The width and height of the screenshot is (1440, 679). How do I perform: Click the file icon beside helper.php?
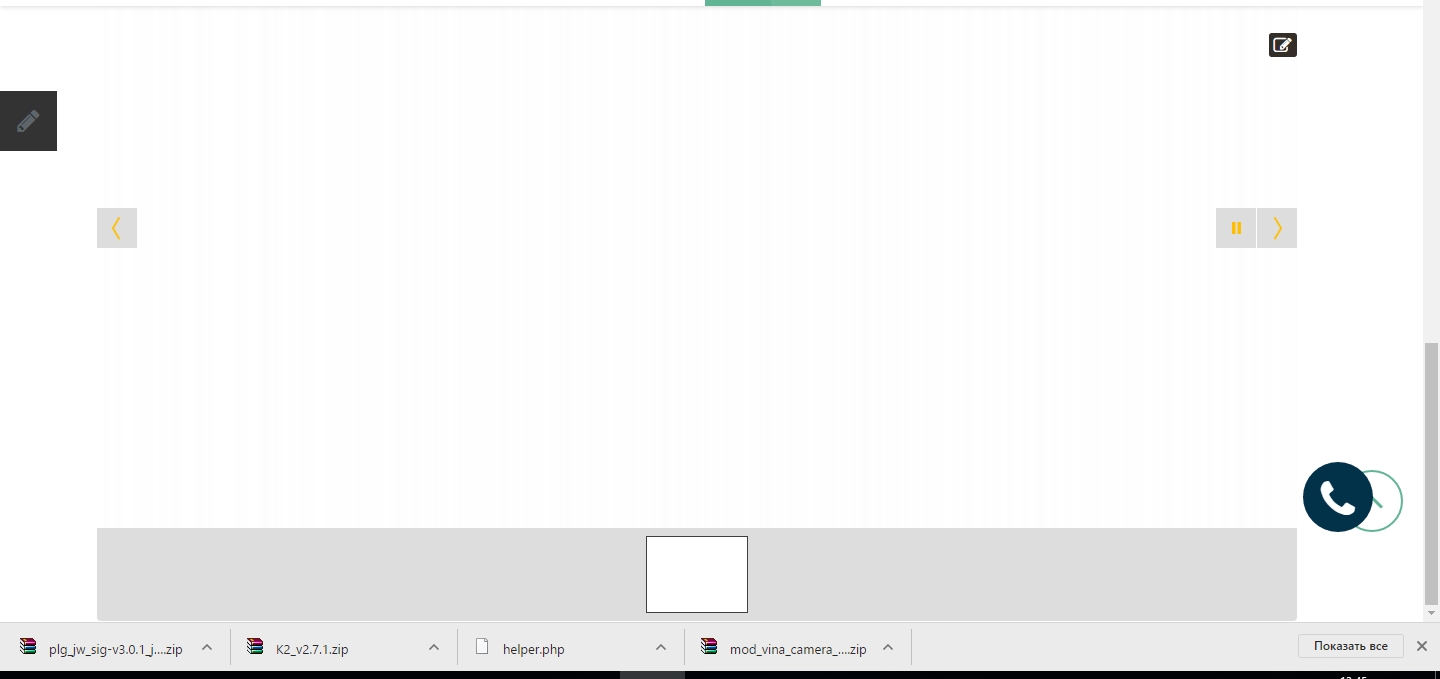[x=483, y=647]
